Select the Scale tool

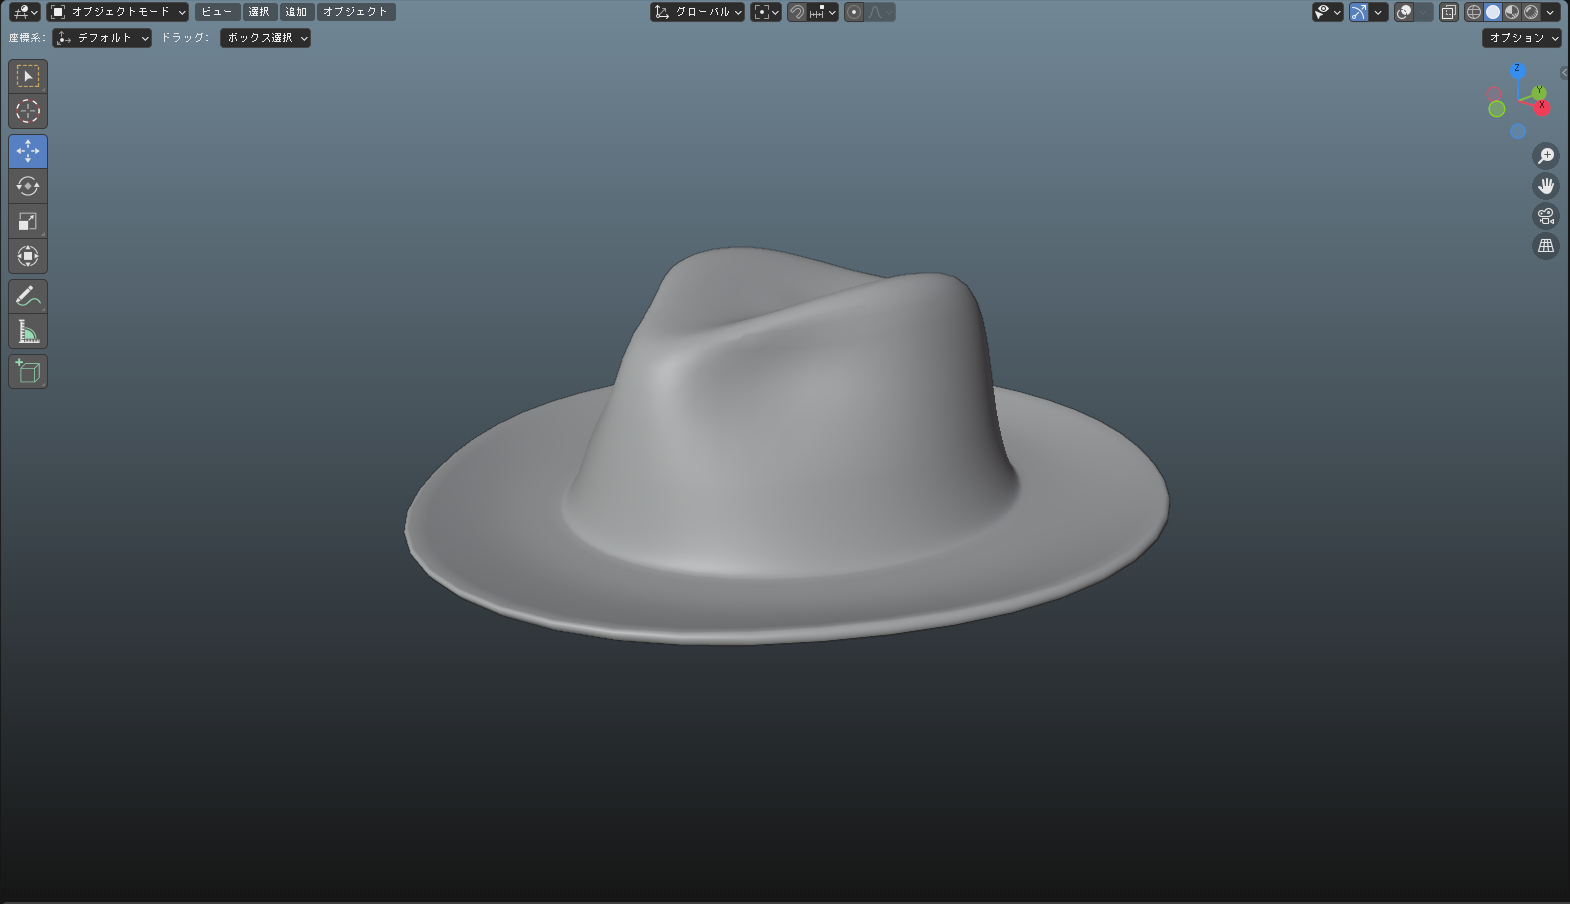pos(28,221)
